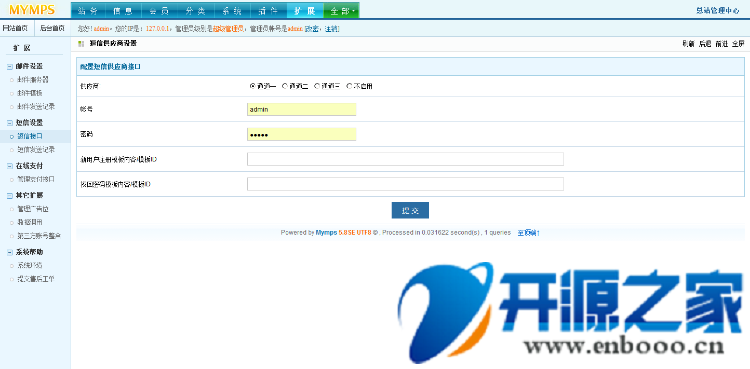Image resolution: width=750 pixels, height=369 pixels.
Task: Collapse the 邮件设置 sidebar section
Action: (10, 67)
